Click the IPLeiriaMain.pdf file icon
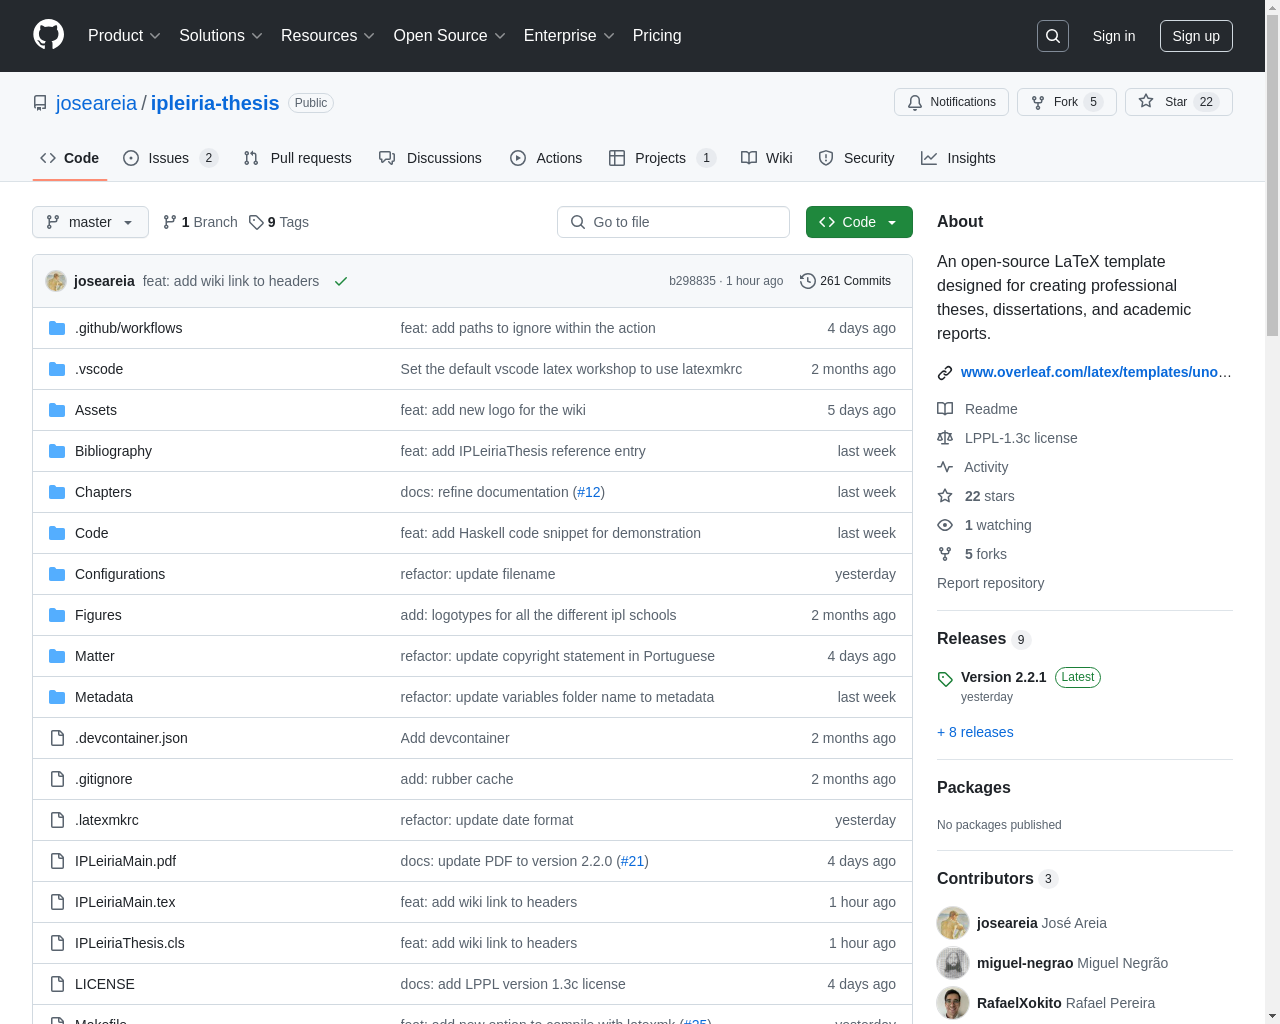Viewport: 1280px width, 1024px height. [x=57, y=861]
